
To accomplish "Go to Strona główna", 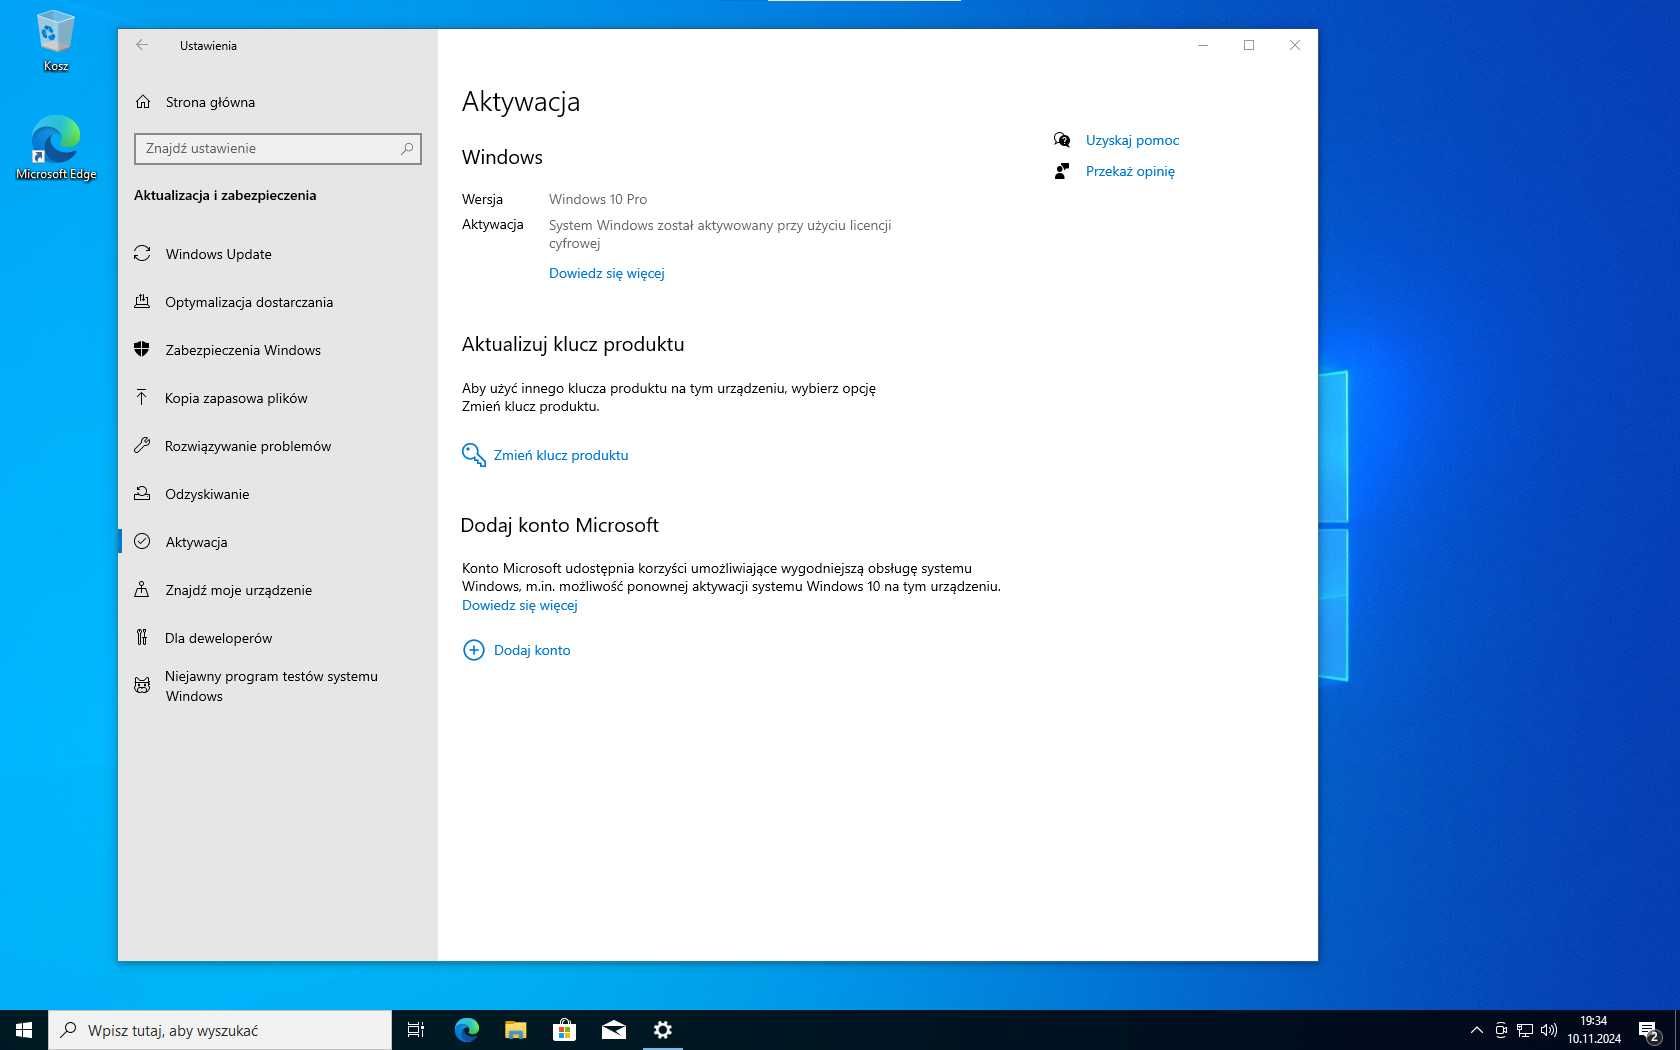I will pos(278,102).
